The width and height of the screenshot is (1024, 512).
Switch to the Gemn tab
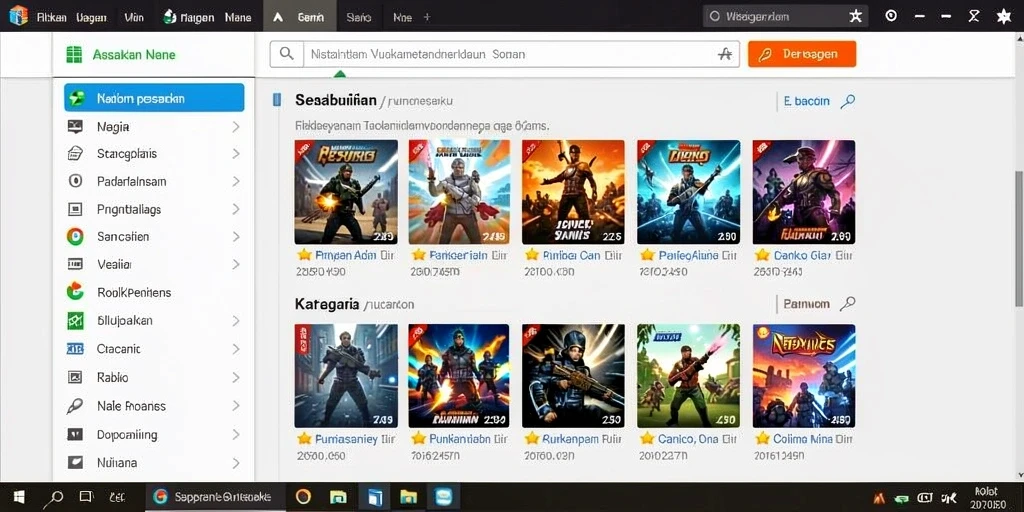[300, 17]
